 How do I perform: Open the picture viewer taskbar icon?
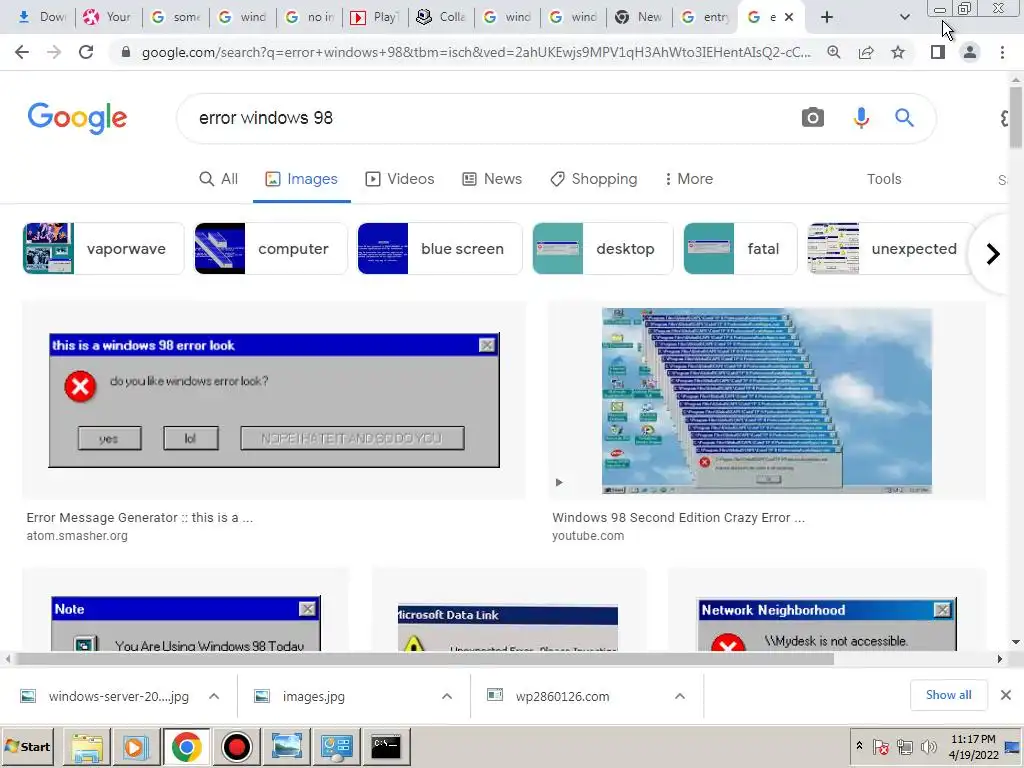point(286,746)
